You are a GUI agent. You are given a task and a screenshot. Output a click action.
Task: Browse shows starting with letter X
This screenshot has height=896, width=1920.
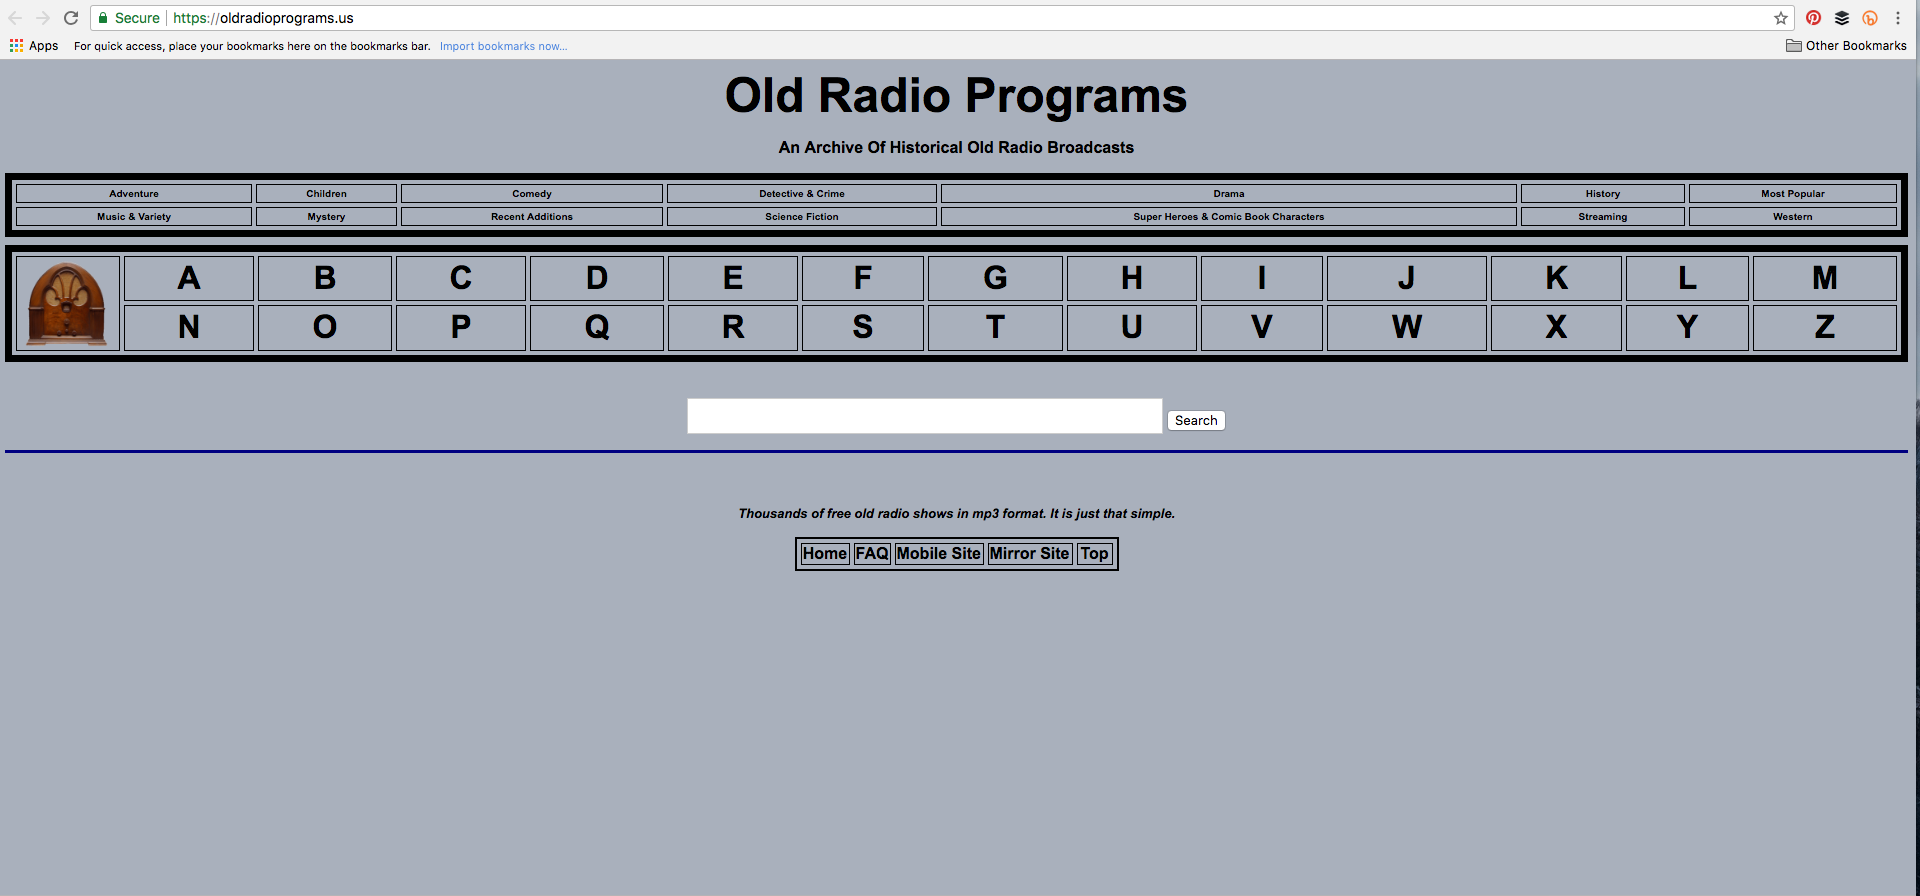[x=1557, y=328]
